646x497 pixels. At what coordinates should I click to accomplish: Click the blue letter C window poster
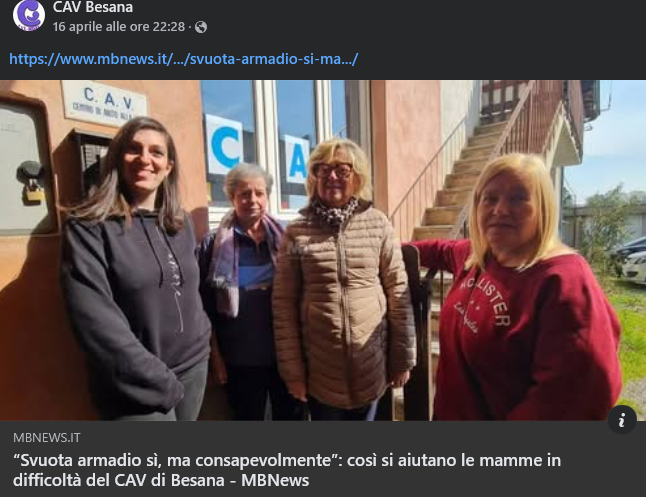click(224, 145)
